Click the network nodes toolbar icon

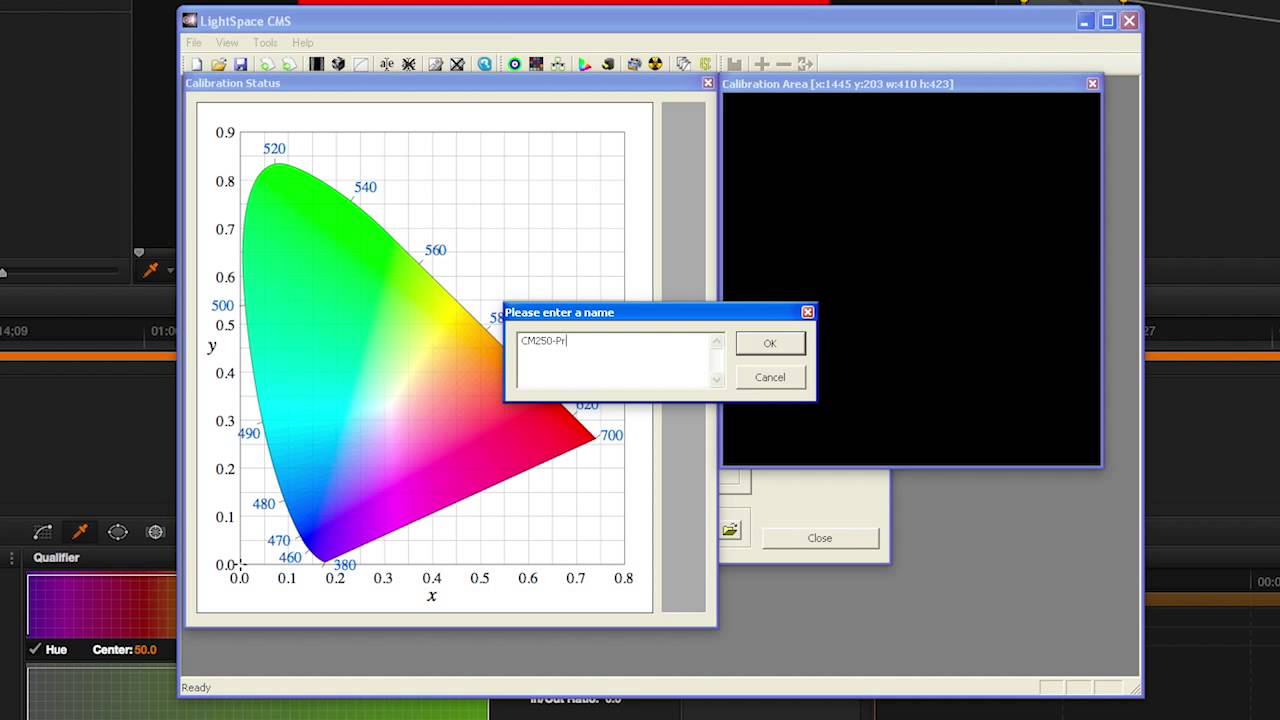pos(558,64)
